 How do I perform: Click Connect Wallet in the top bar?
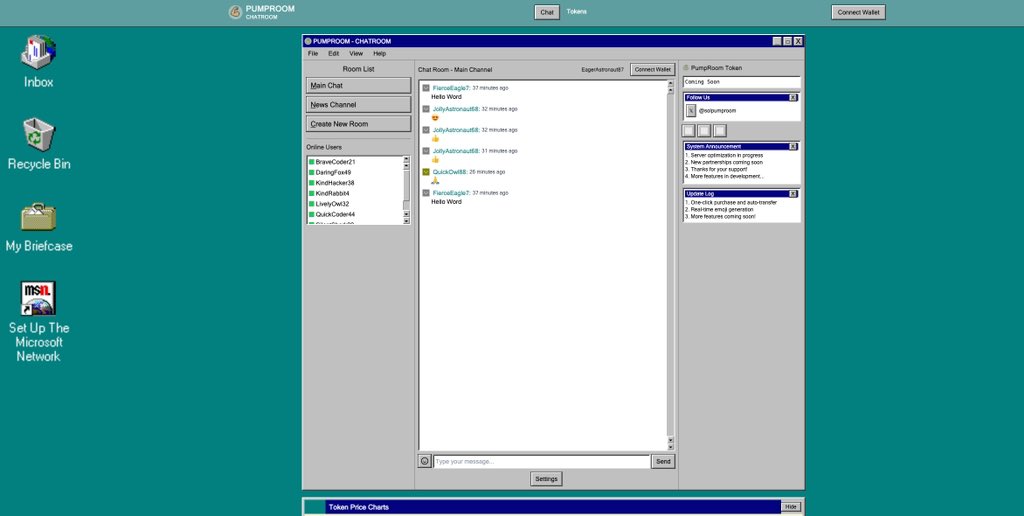pos(858,12)
